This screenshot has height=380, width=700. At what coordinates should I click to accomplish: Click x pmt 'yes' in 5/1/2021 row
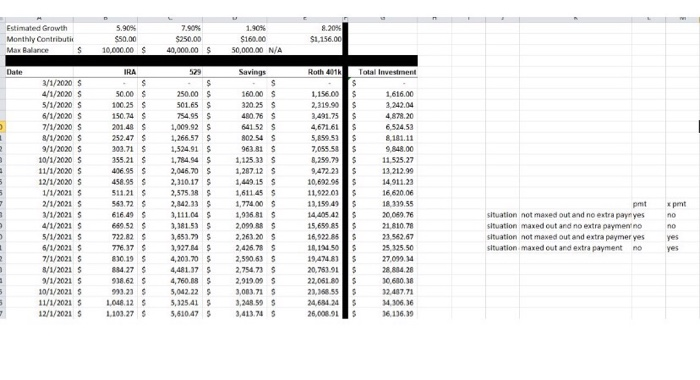[x=682, y=237]
